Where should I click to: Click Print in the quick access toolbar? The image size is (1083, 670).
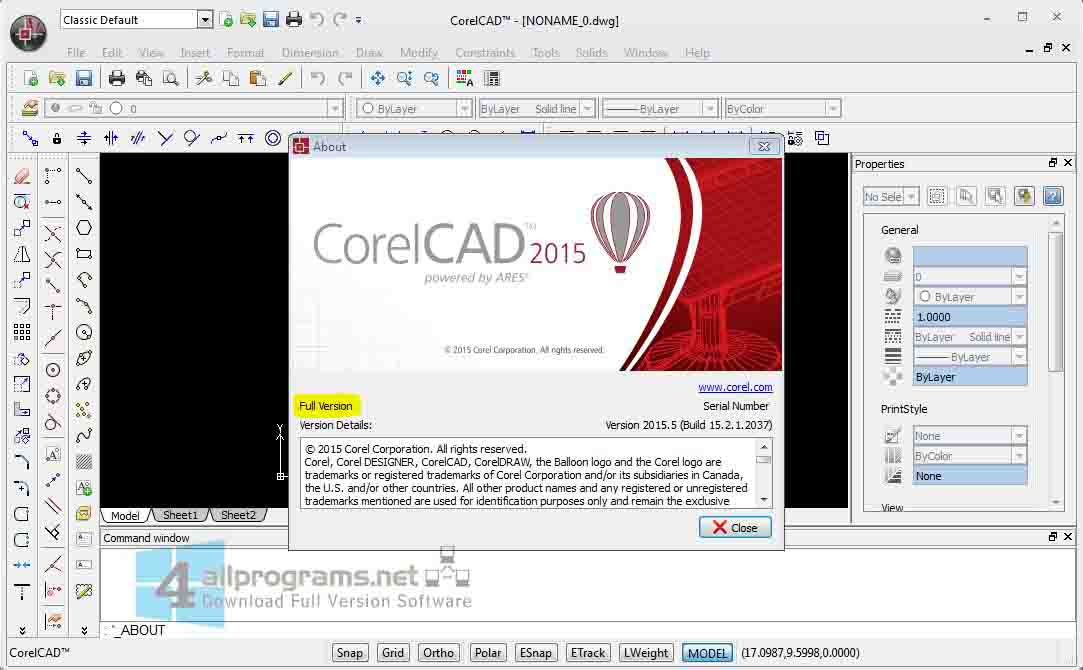(x=294, y=19)
